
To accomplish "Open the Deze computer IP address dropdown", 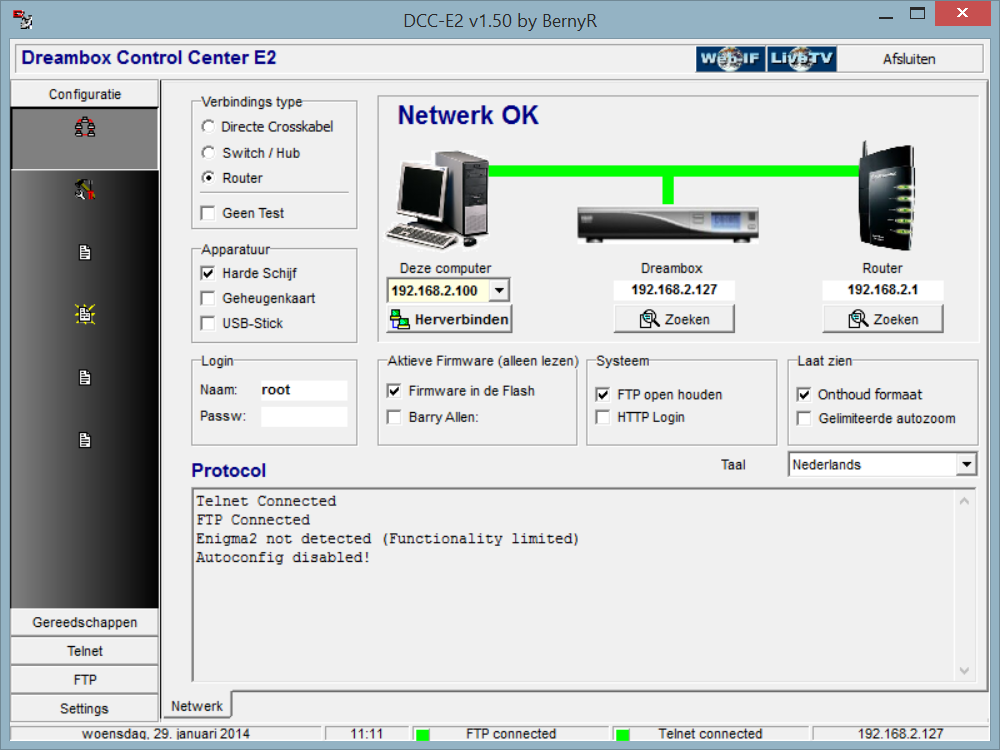I will pyautogui.click(x=499, y=291).
